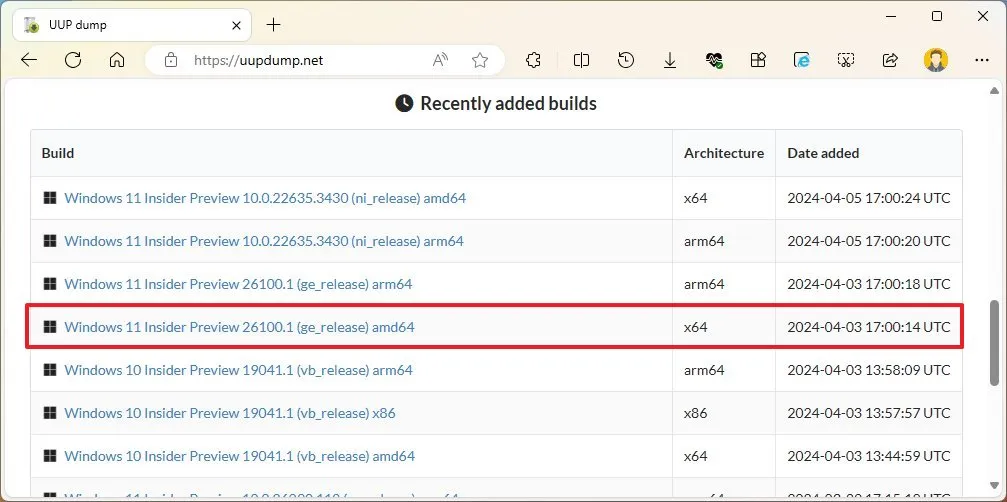Open Browser essentials heart icon
The width and height of the screenshot is (1007, 502).
(714, 60)
